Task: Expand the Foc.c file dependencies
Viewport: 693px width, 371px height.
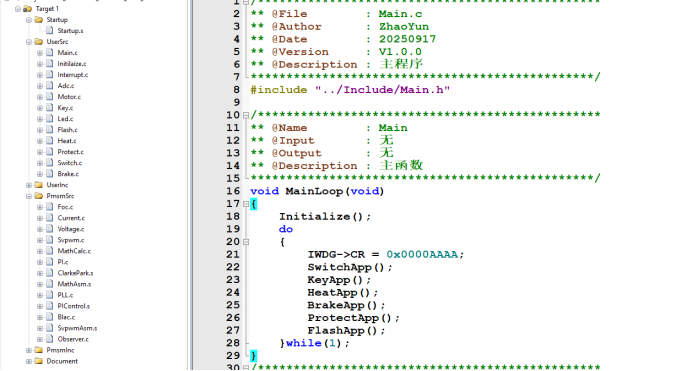Action: (40, 207)
